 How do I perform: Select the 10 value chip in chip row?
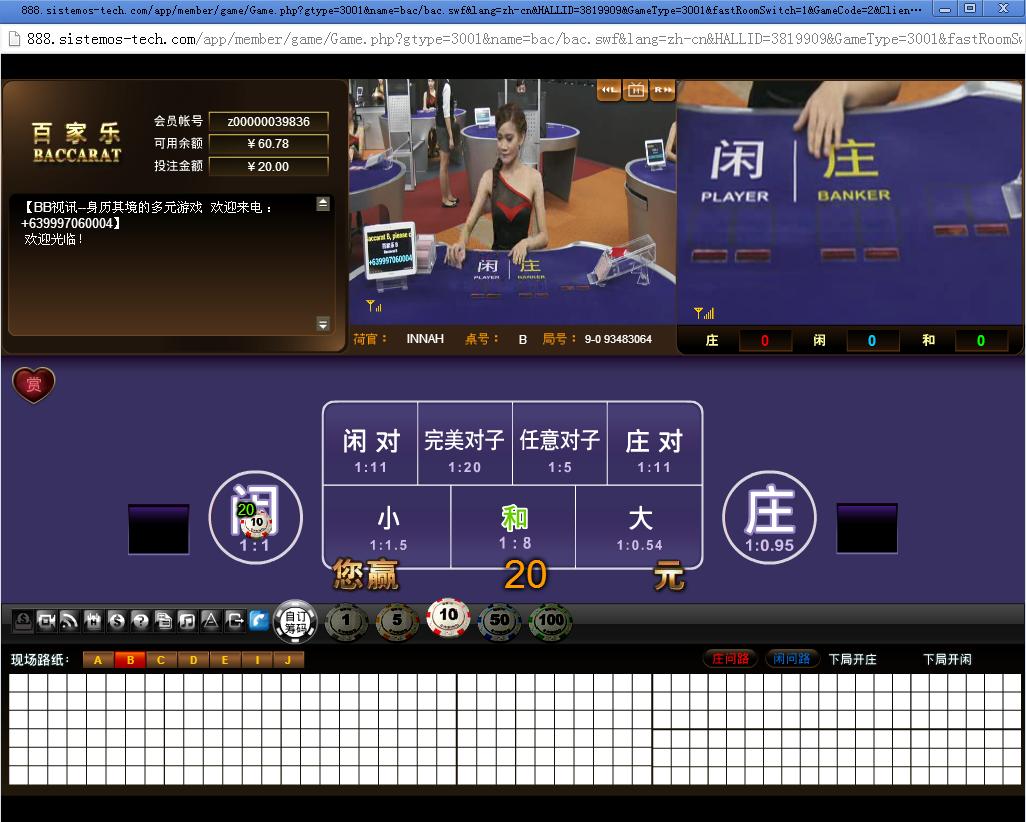[448, 616]
